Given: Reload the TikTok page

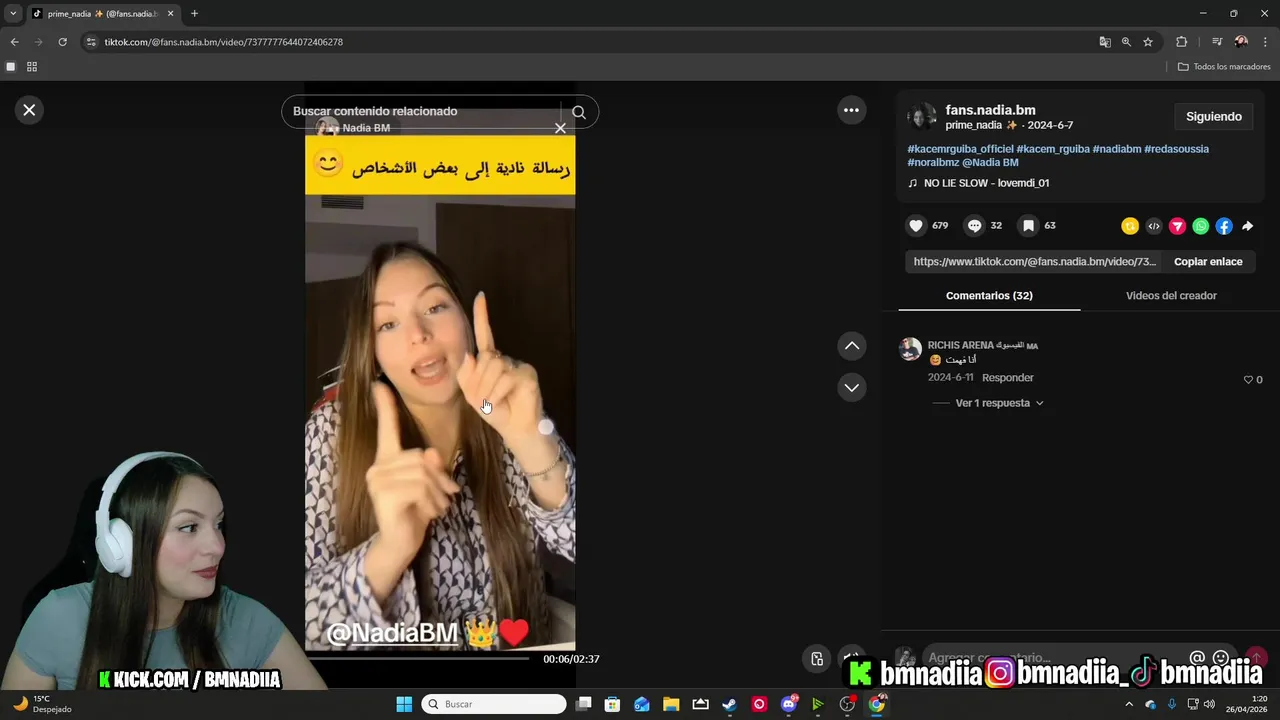Looking at the screenshot, I should point(62,42).
